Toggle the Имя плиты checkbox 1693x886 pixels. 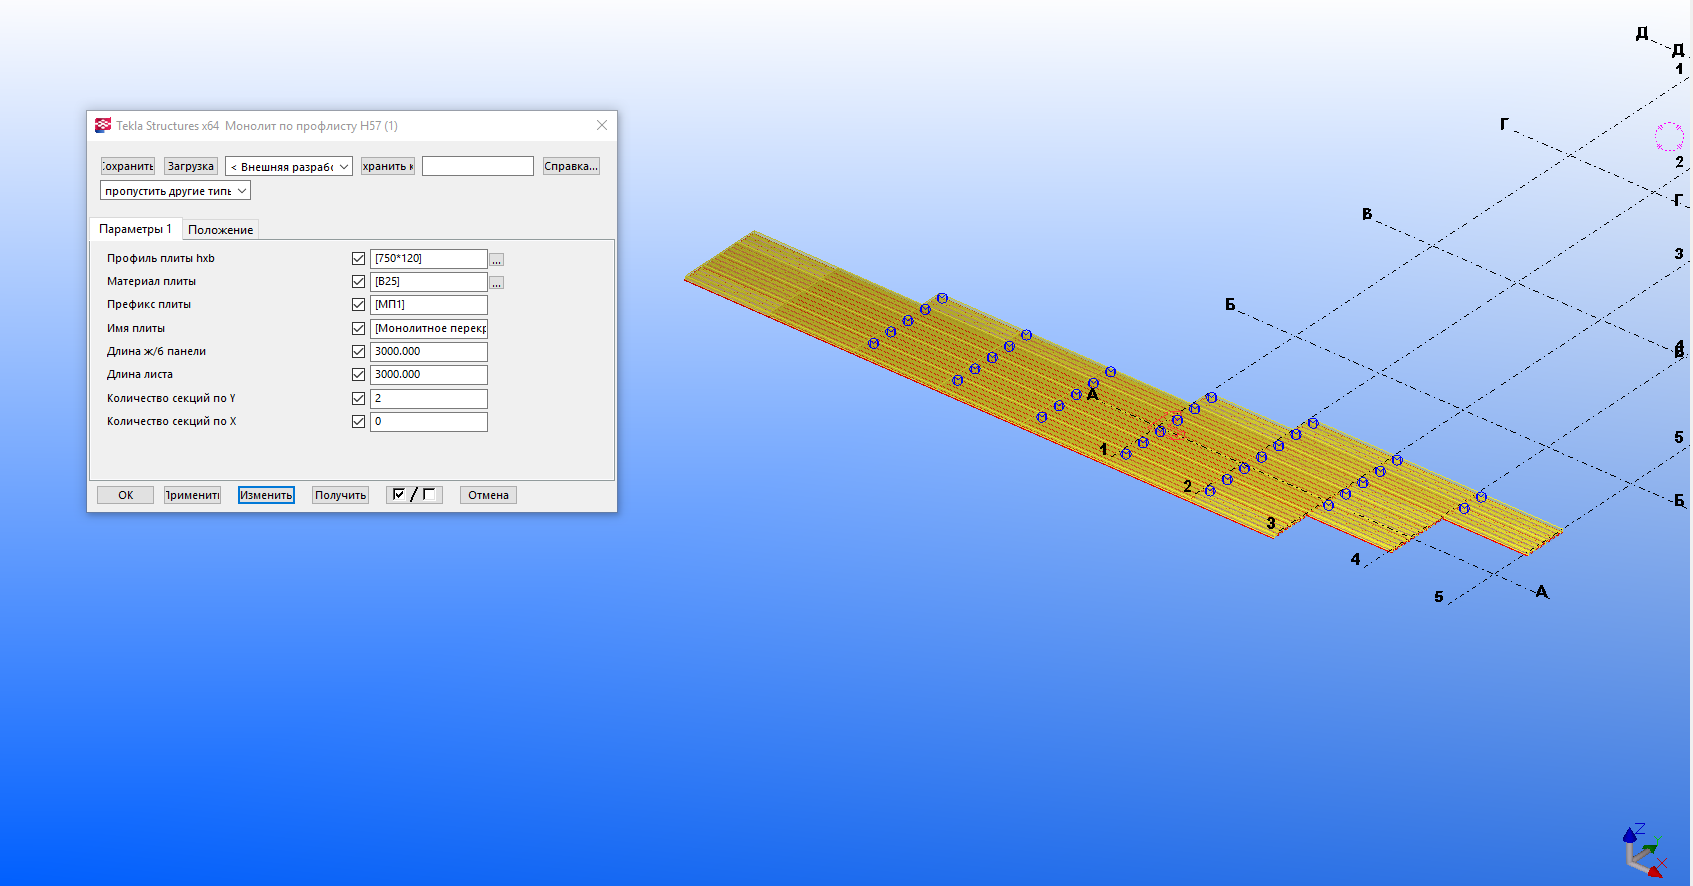coord(358,329)
